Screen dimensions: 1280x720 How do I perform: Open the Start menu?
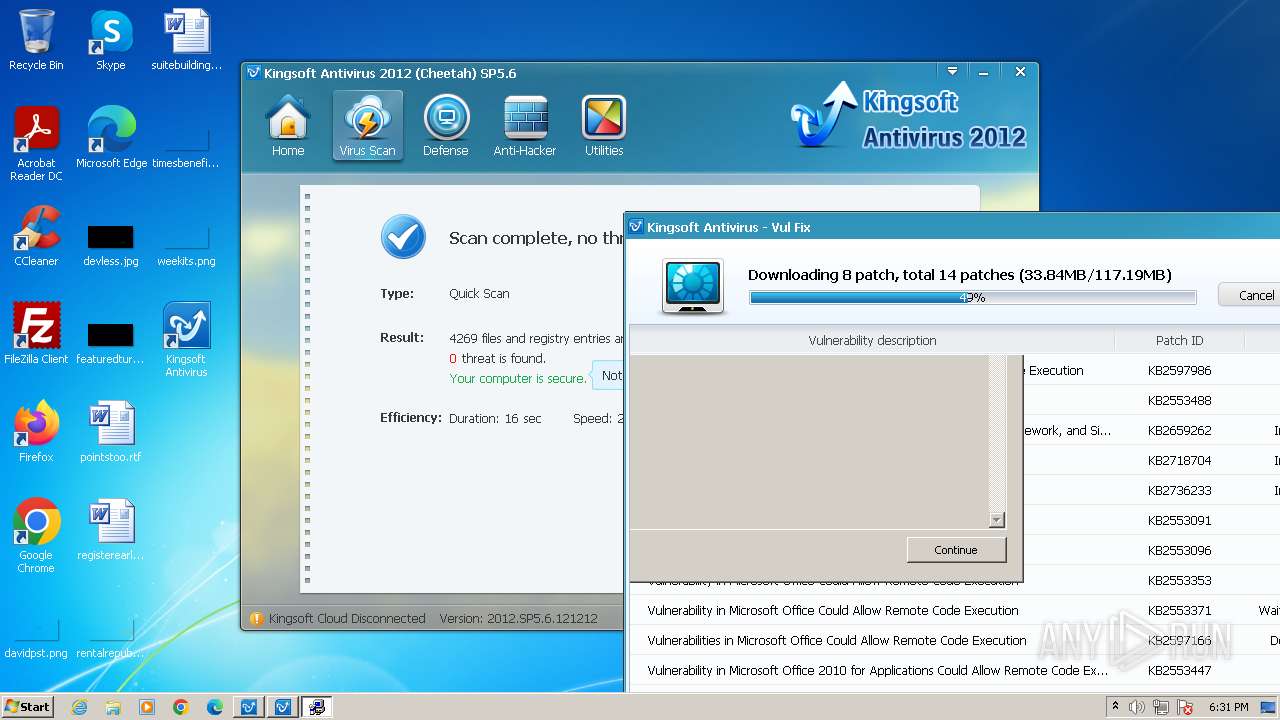(28, 707)
